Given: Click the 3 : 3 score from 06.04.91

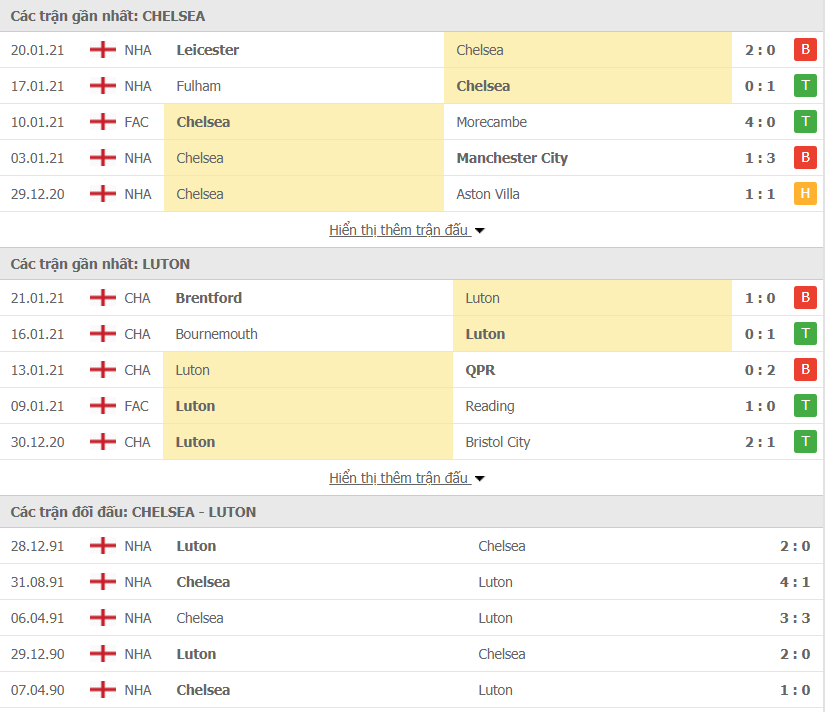Looking at the screenshot, I should pos(795,618).
